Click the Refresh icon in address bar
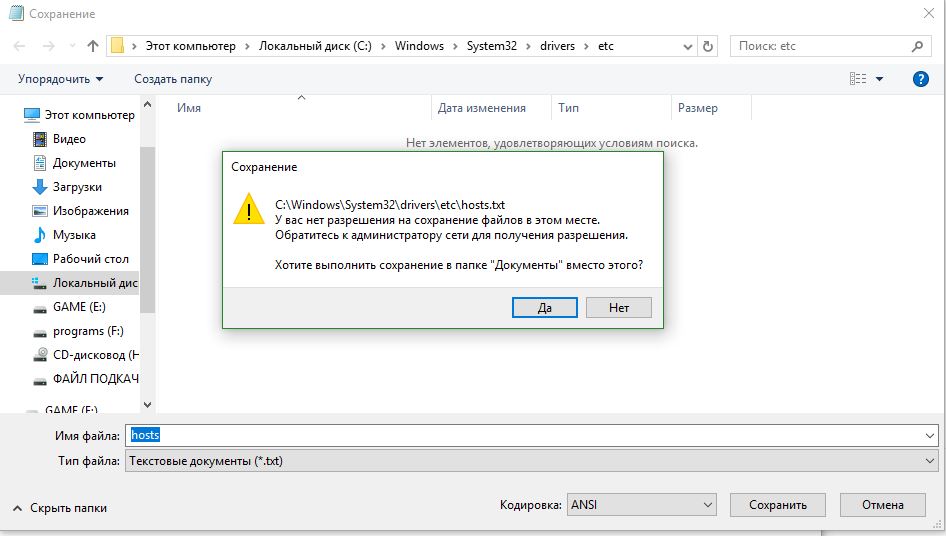 coord(708,46)
